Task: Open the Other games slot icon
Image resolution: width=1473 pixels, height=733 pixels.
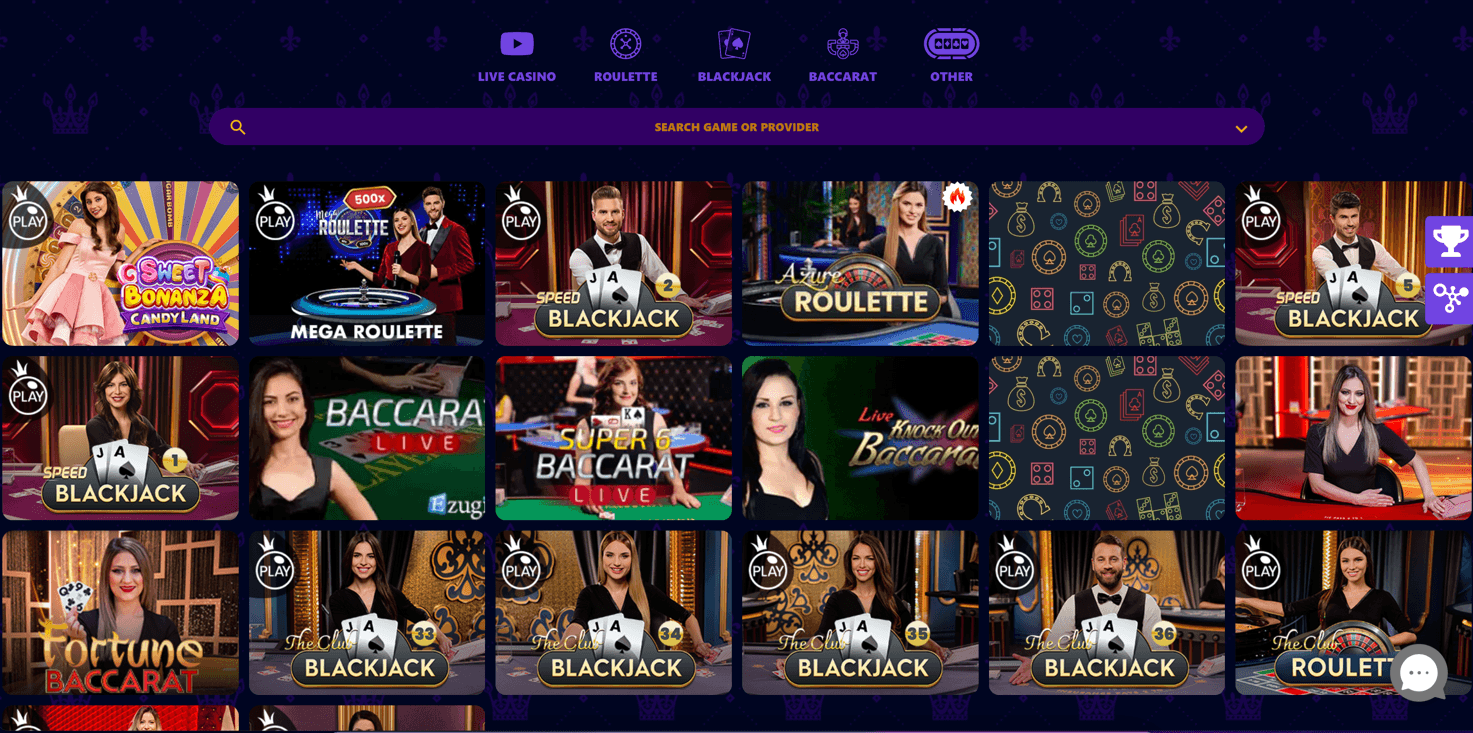Action: point(951,44)
